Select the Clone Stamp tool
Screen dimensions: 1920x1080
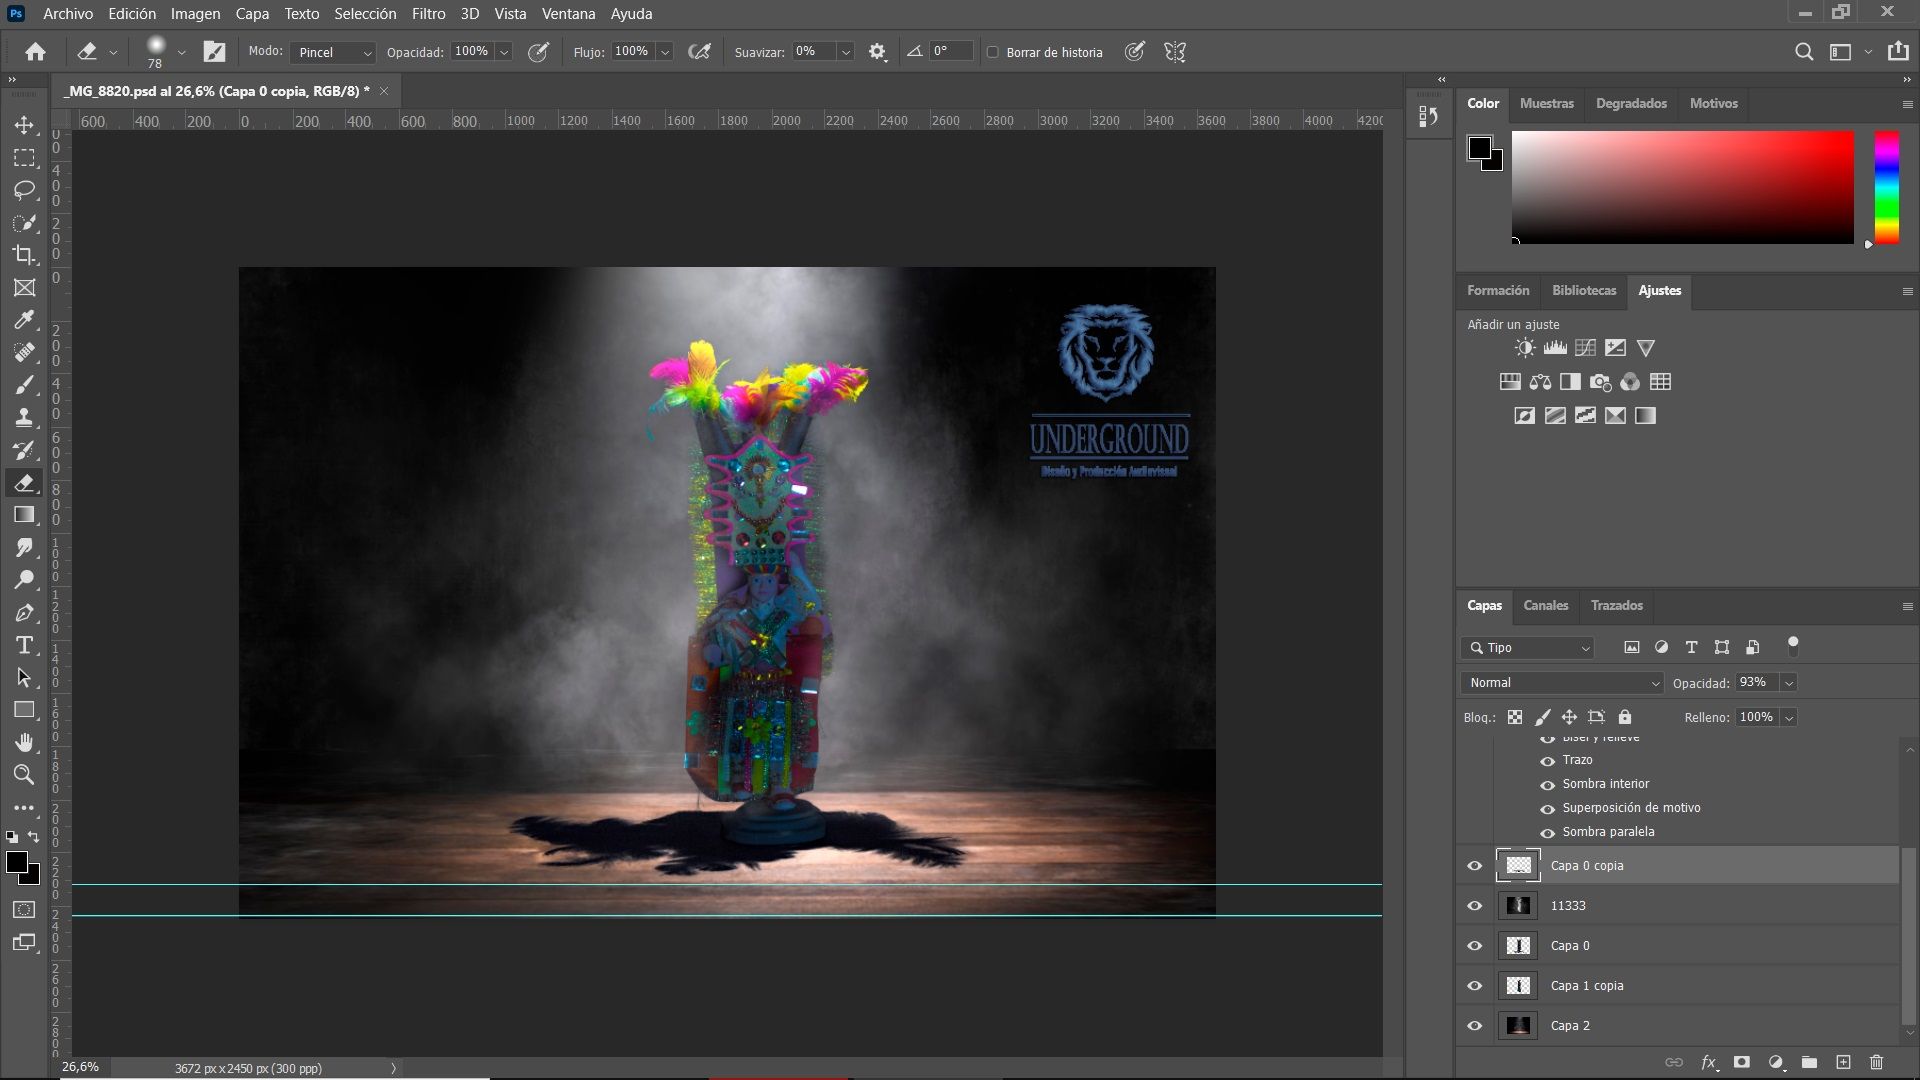24,417
